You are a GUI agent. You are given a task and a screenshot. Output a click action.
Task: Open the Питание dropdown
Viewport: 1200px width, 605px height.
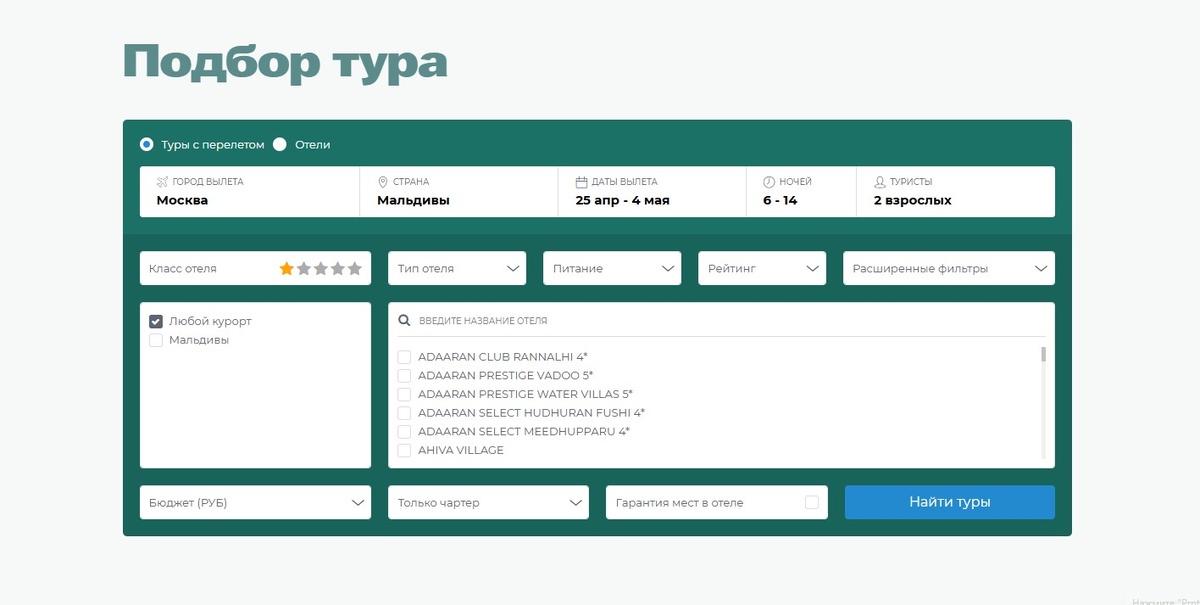tap(612, 268)
